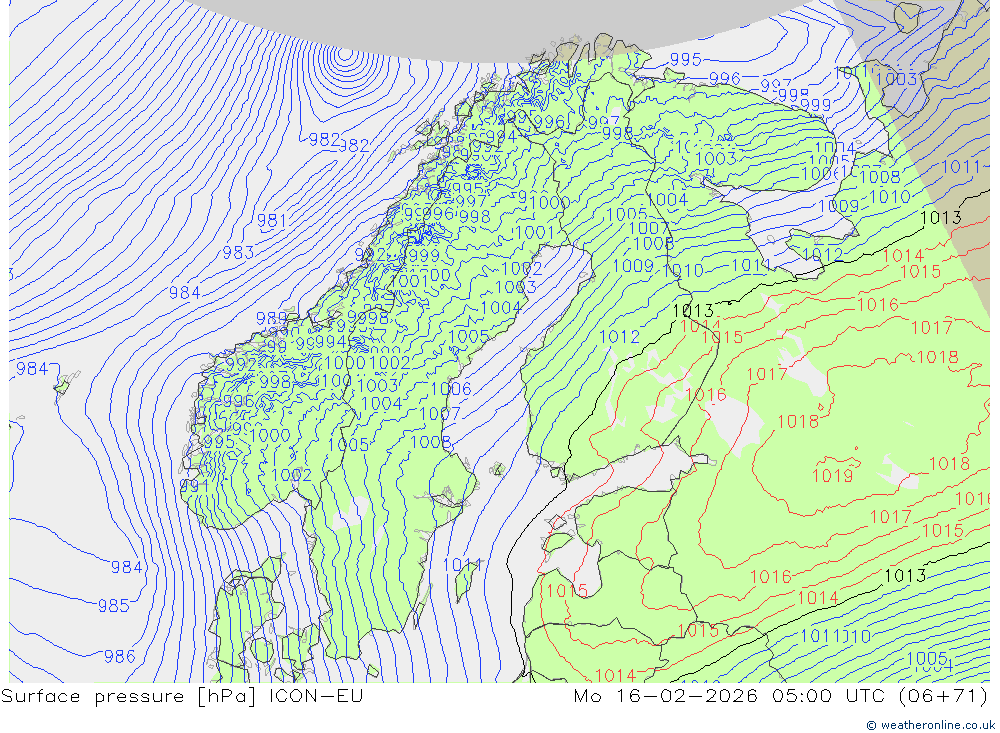The image size is (1000, 733).
Task: Click the 989 isobar label
Action: 272,318
